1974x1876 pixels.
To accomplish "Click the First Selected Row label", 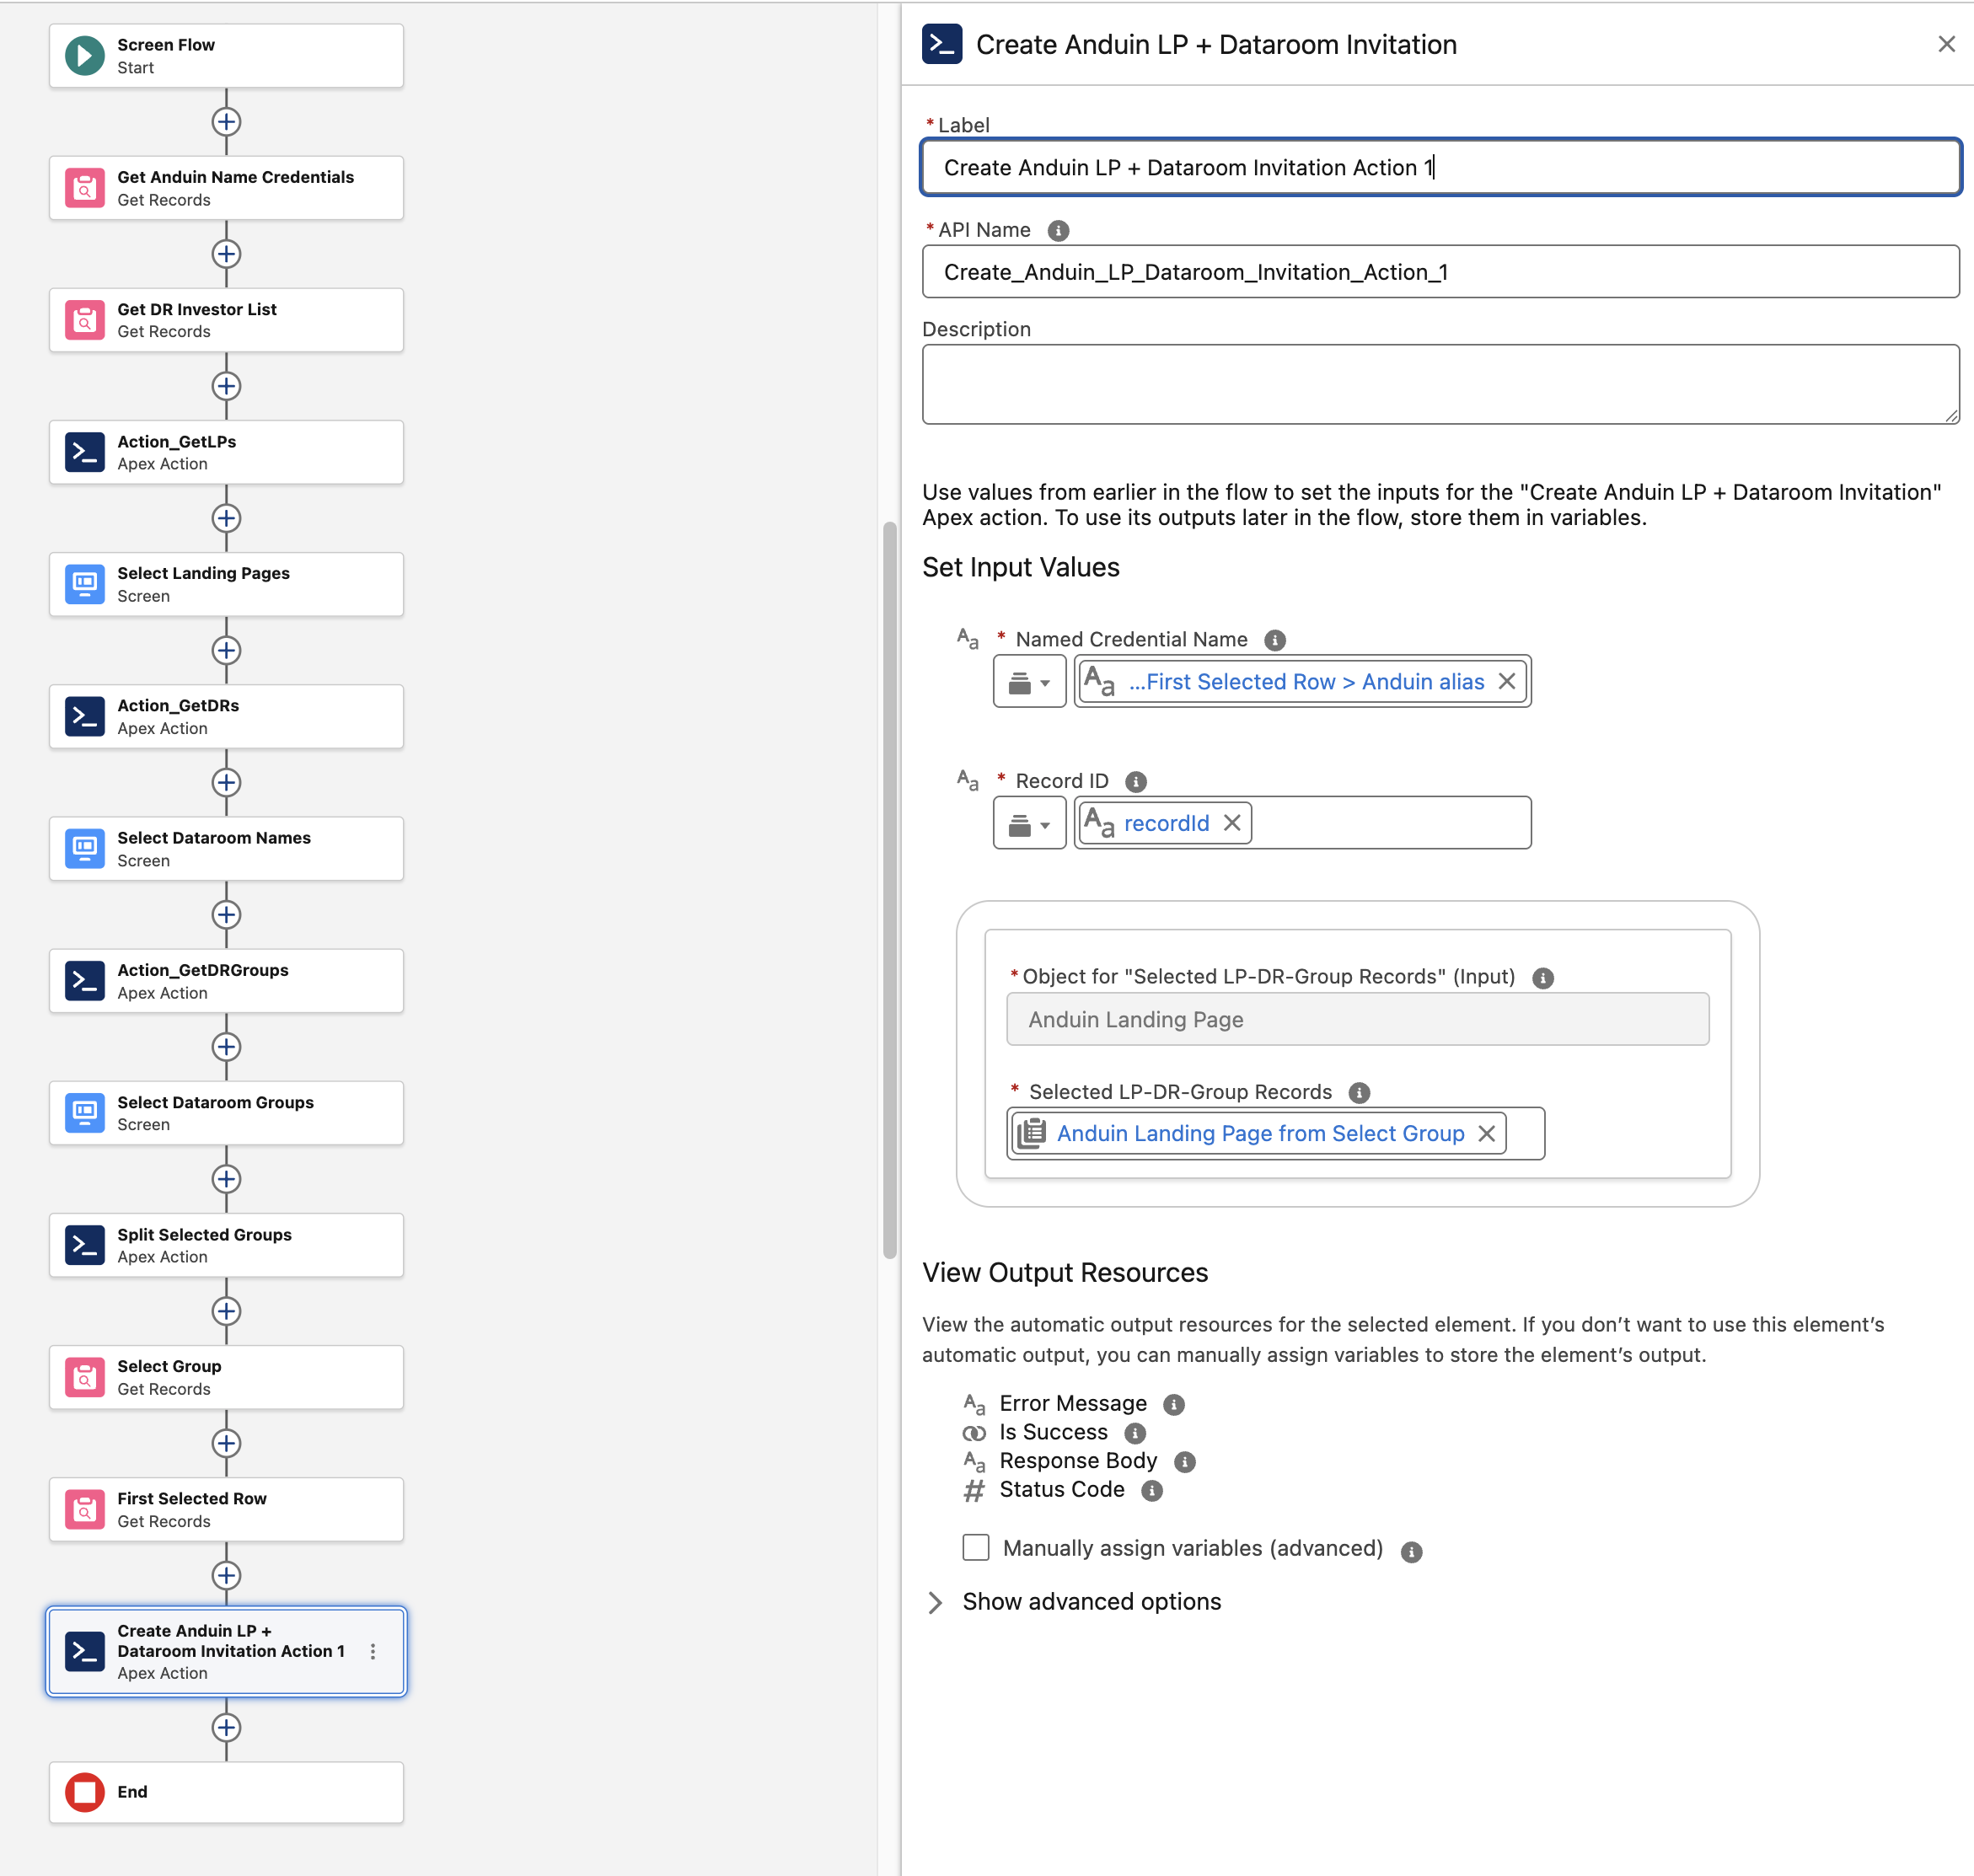I will [x=192, y=1498].
